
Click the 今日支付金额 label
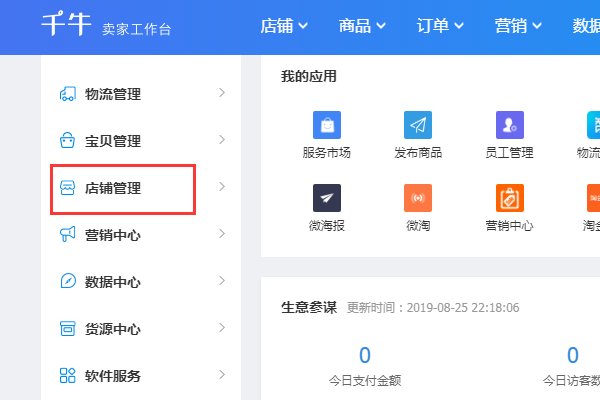pos(365,380)
